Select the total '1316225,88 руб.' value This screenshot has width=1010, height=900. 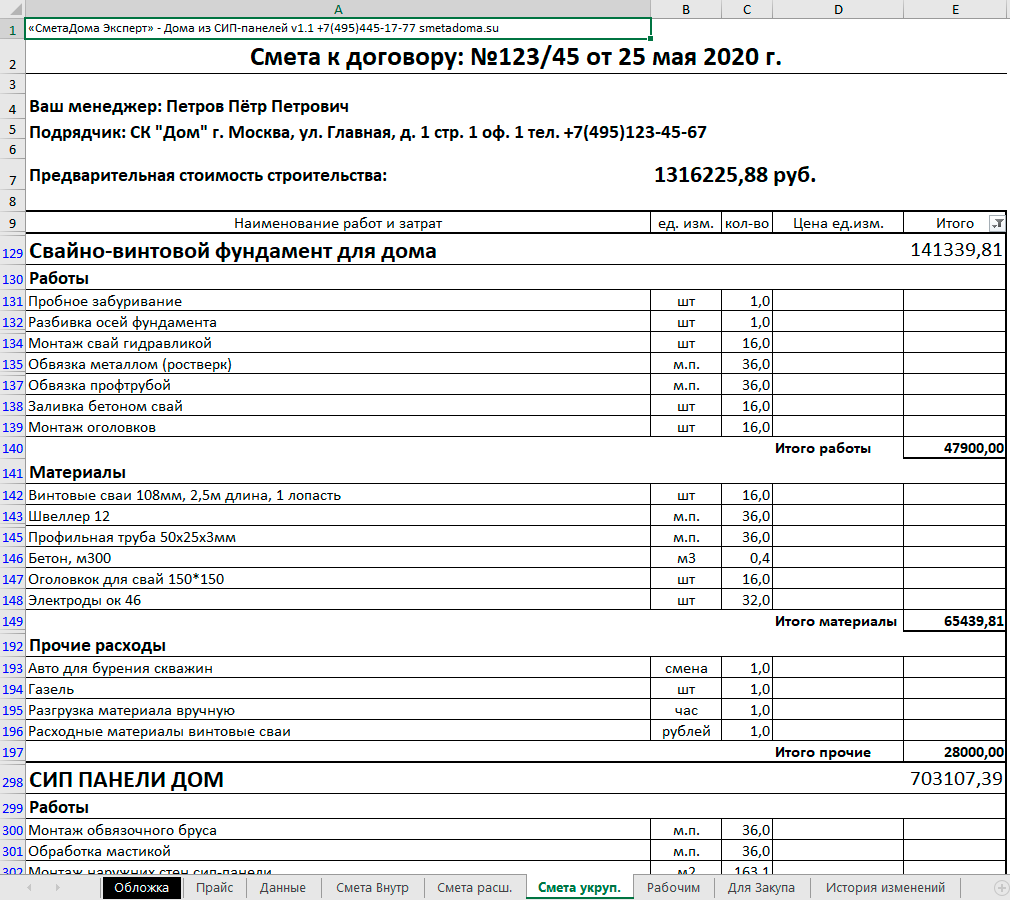click(735, 175)
